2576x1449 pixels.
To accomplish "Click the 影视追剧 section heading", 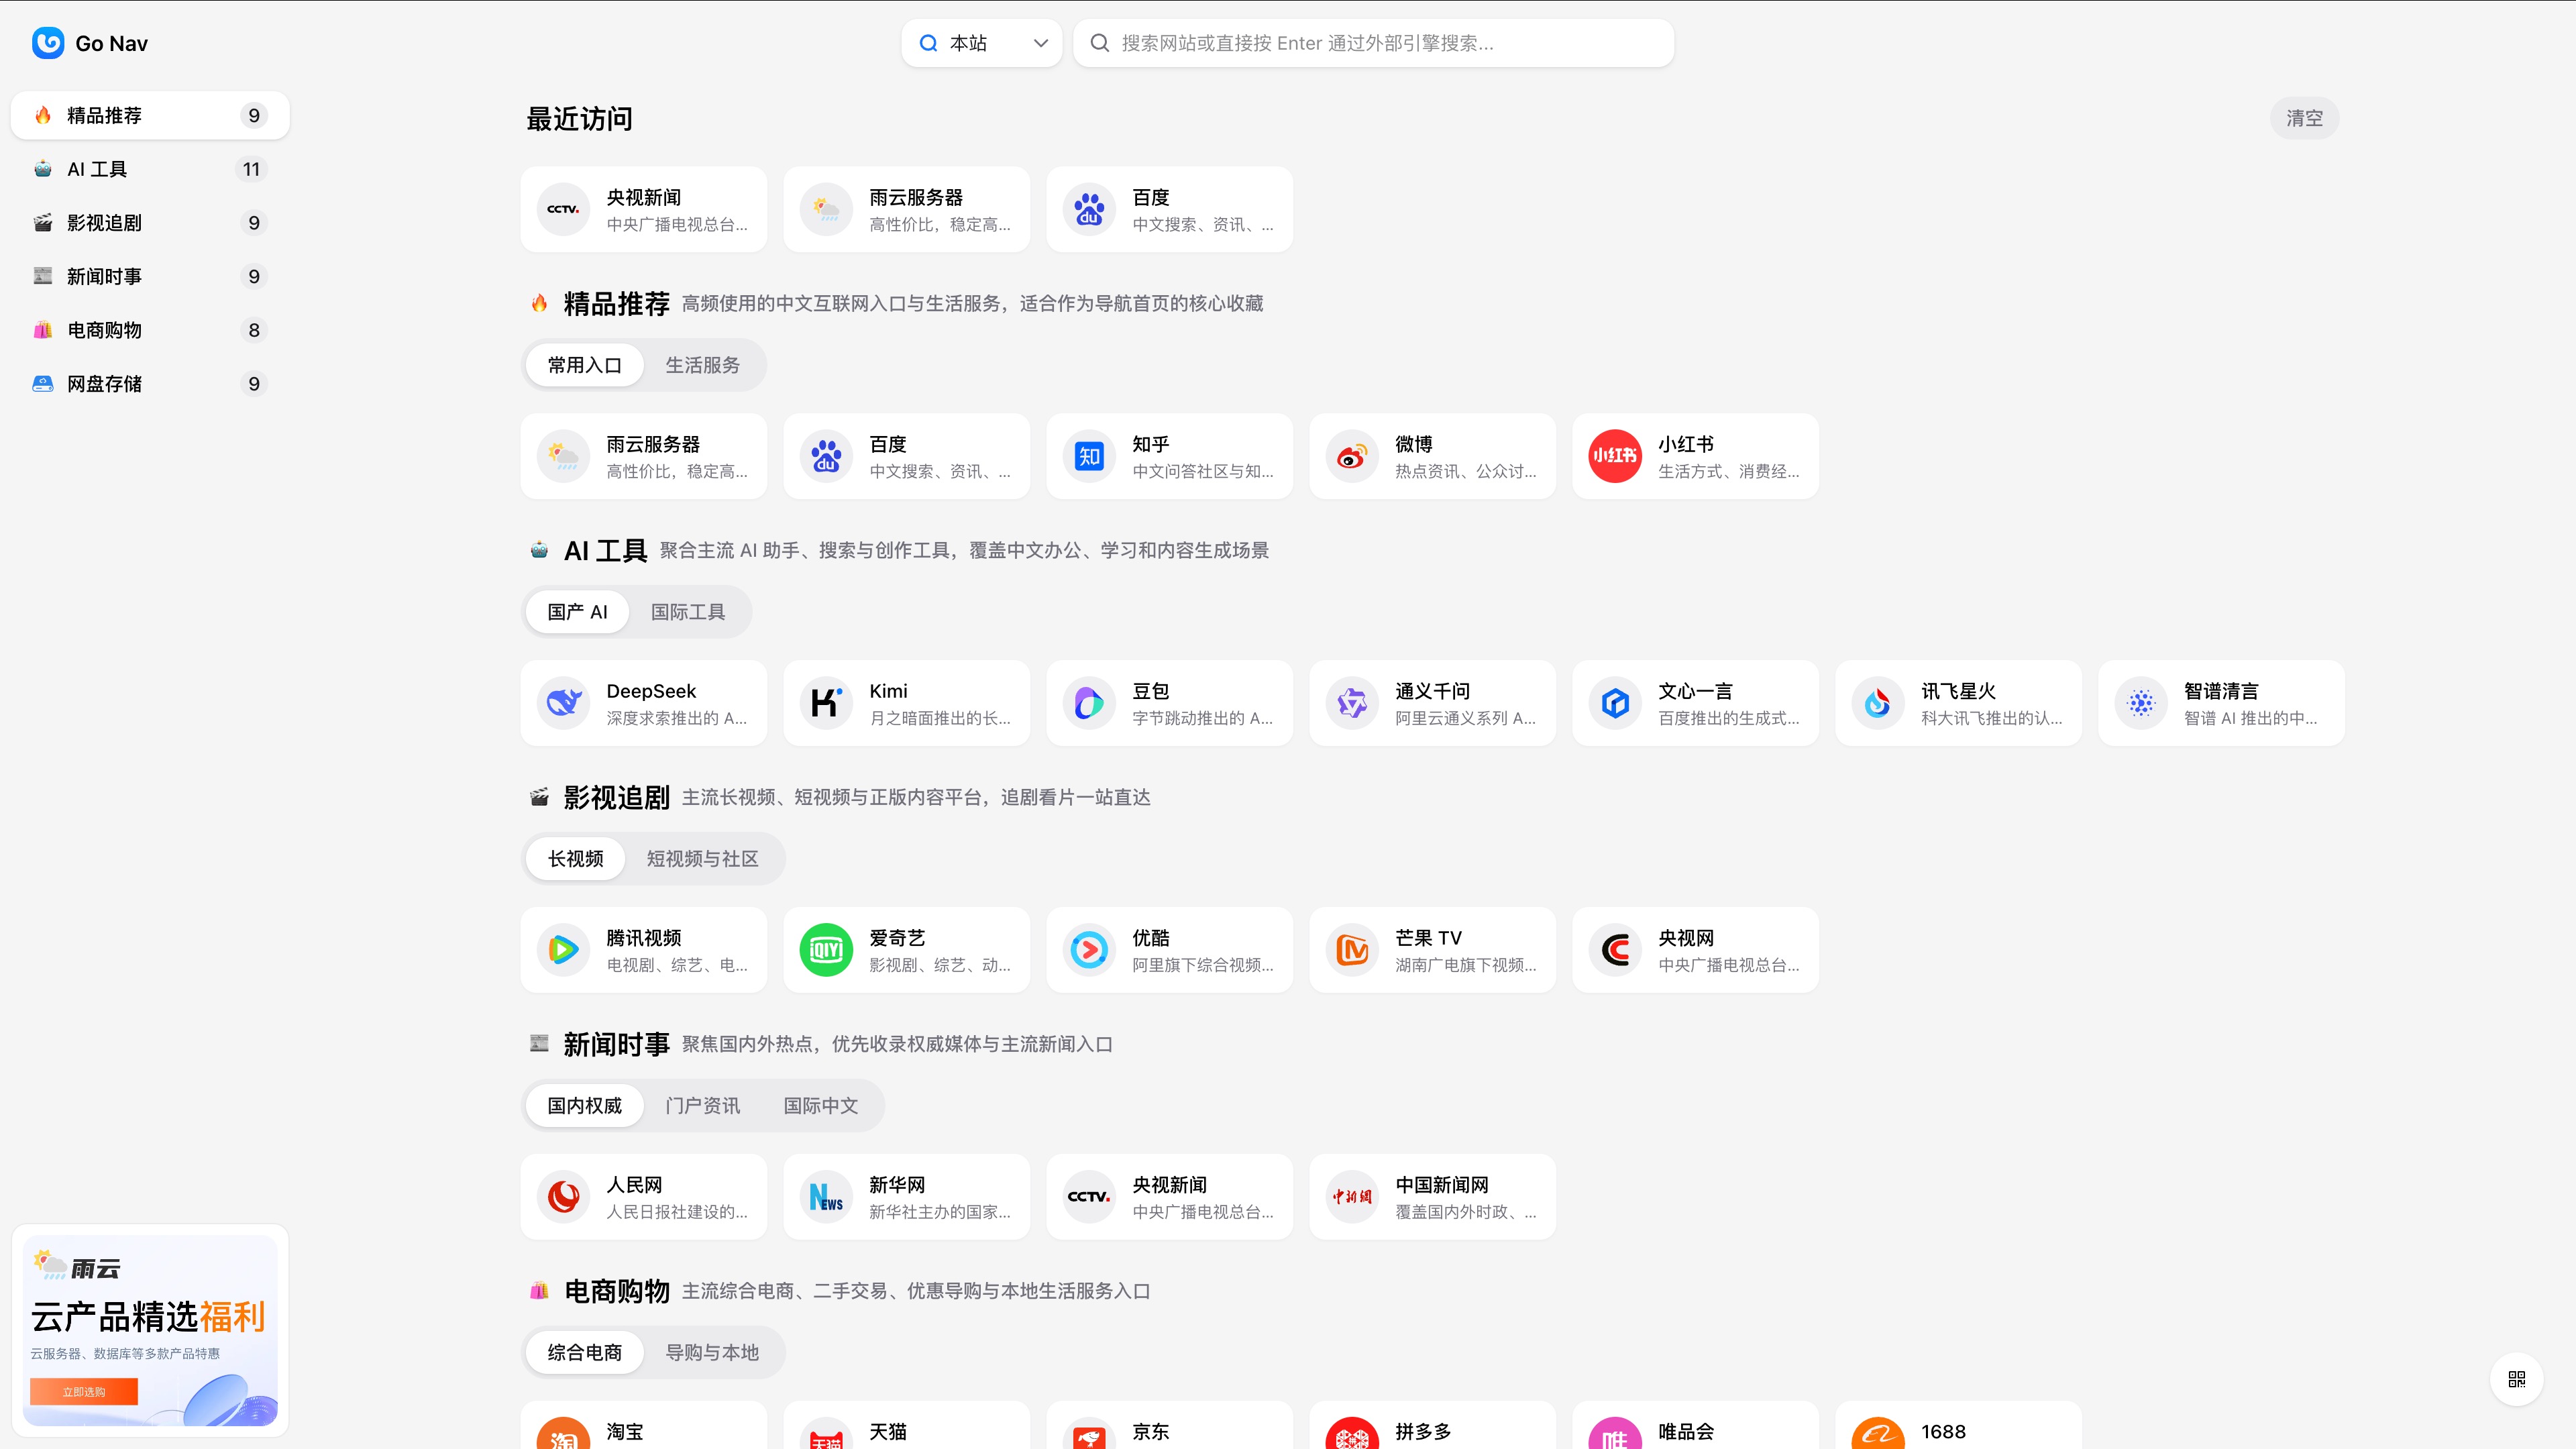I will [x=616, y=798].
